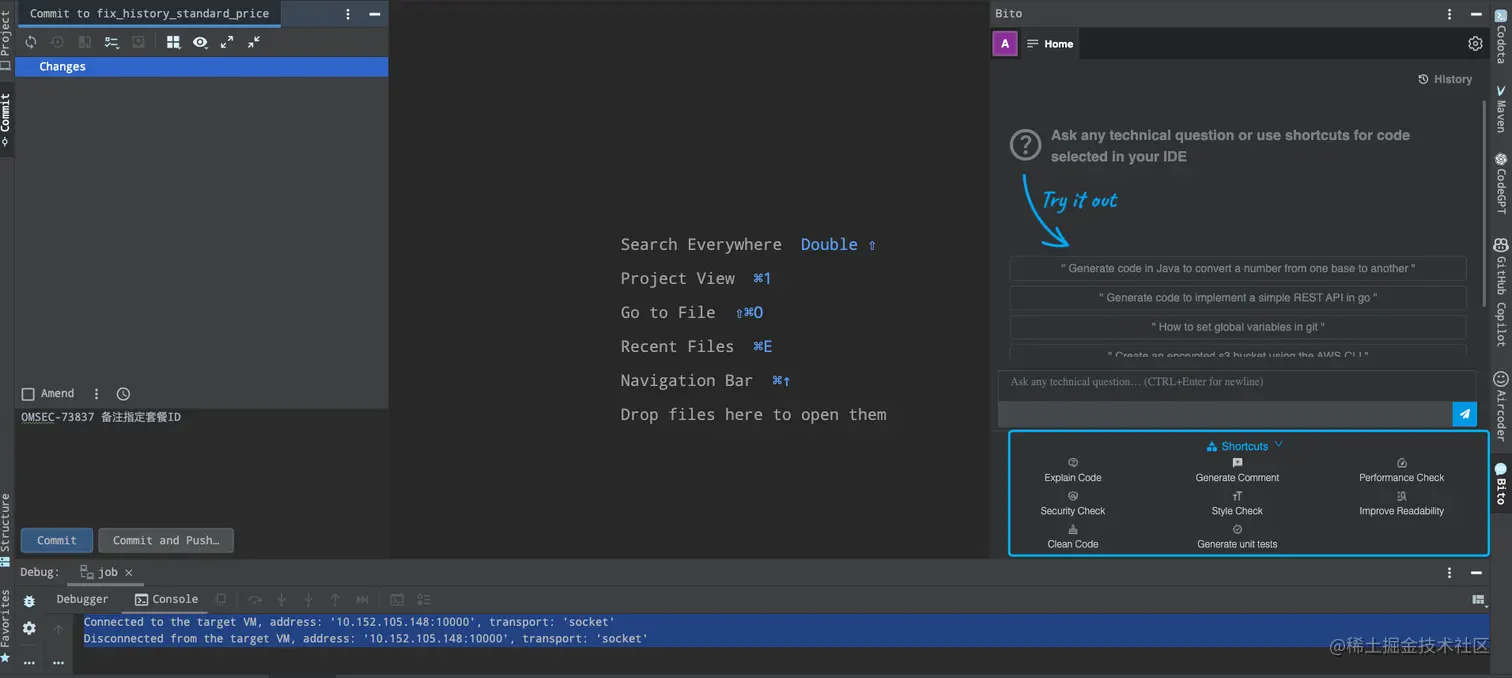Click the Run to Cursor icon
The height and width of the screenshot is (678, 1512).
pos(362,600)
